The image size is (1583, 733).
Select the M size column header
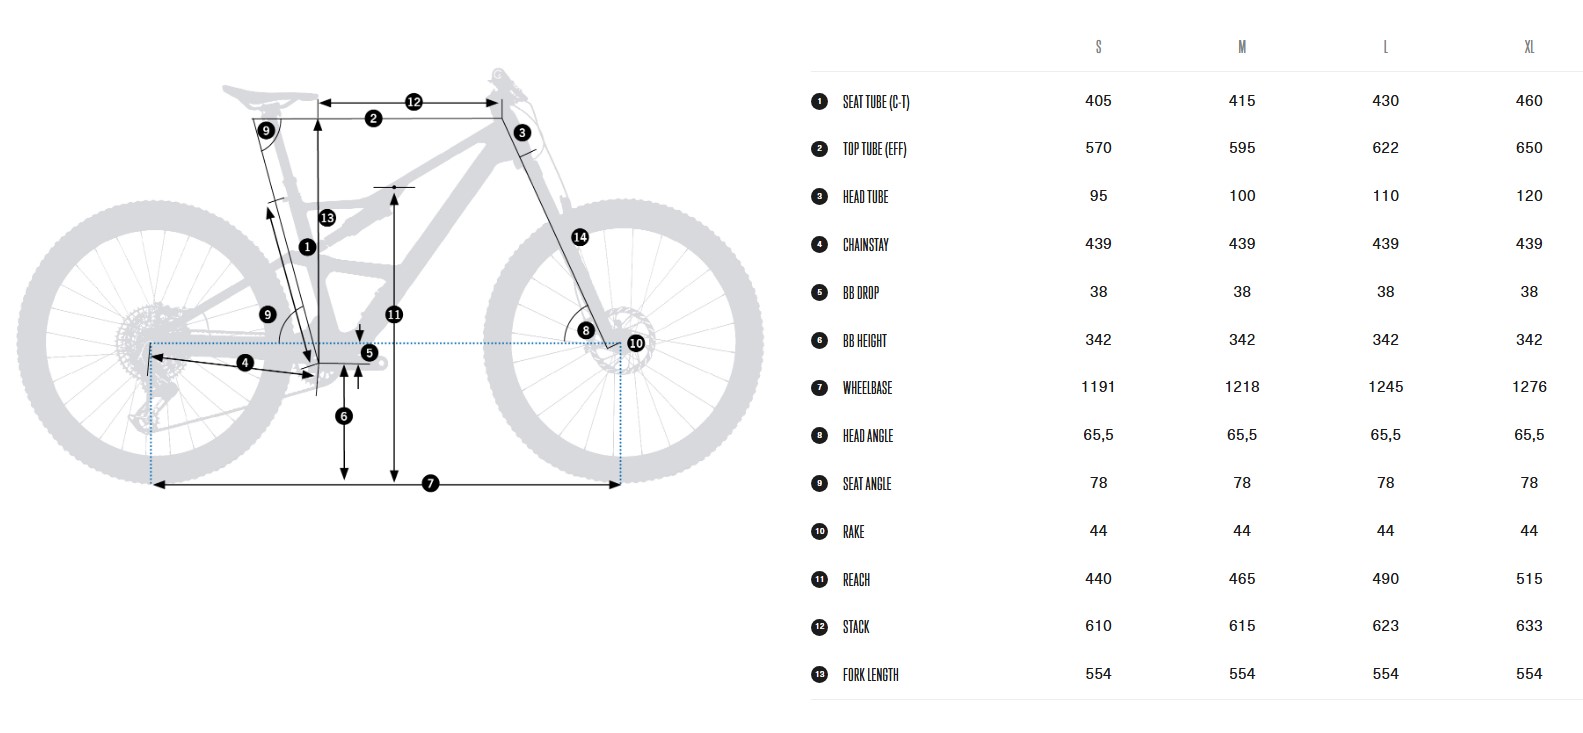coord(1242,47)
